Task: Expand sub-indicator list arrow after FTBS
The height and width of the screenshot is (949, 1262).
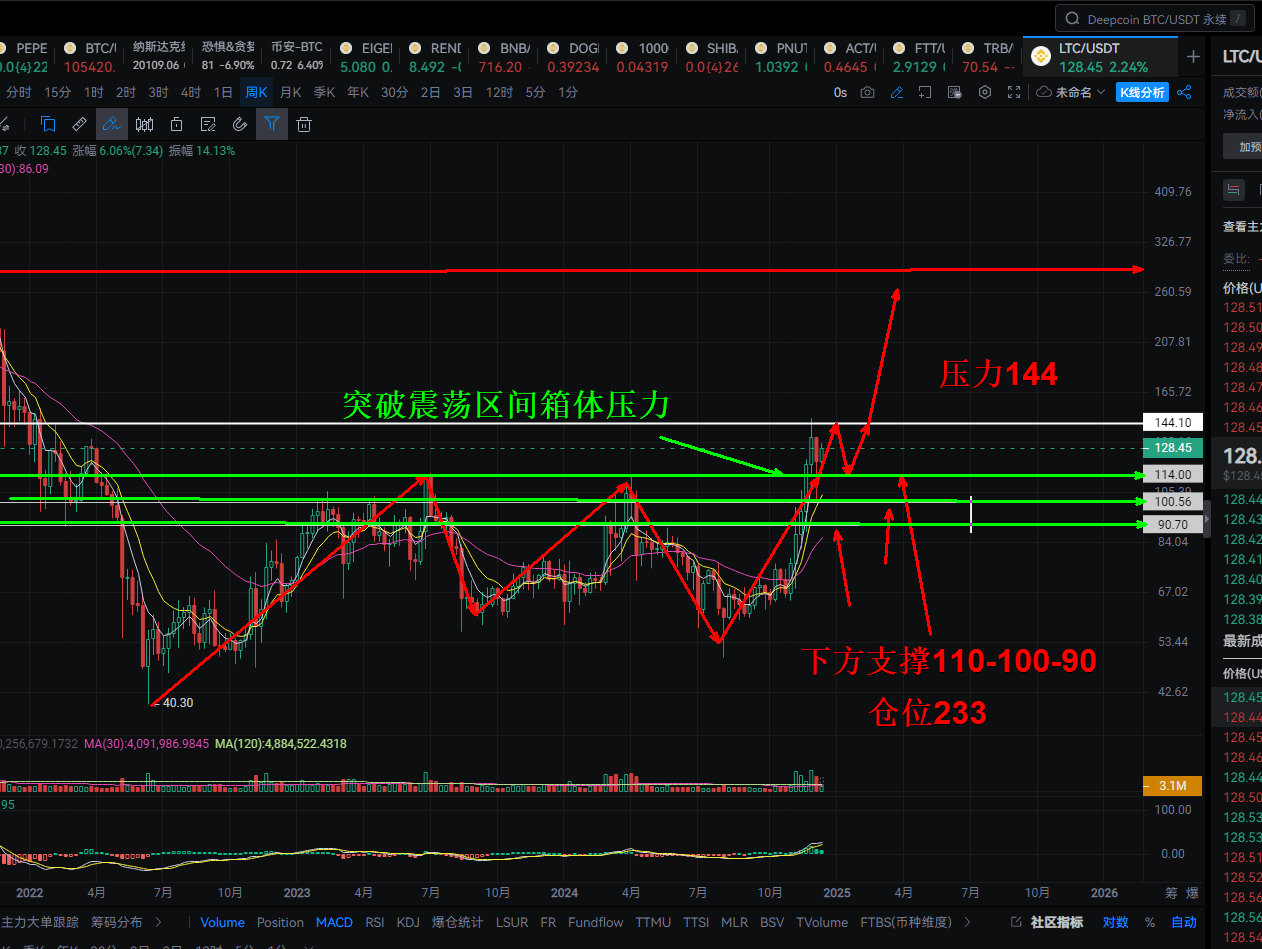Action: coord(967,922)
